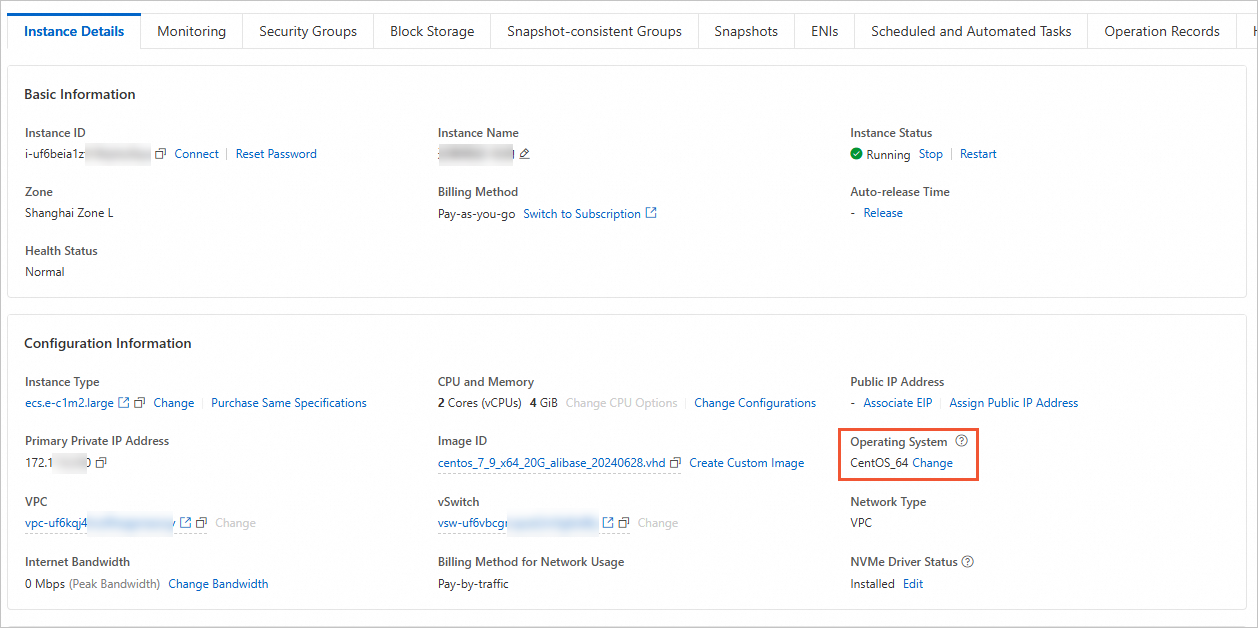This screenshot has height=628, width=1258.
Task: Click the pencil icon to edit Instance Name
Action: click(x=524, y=154)
